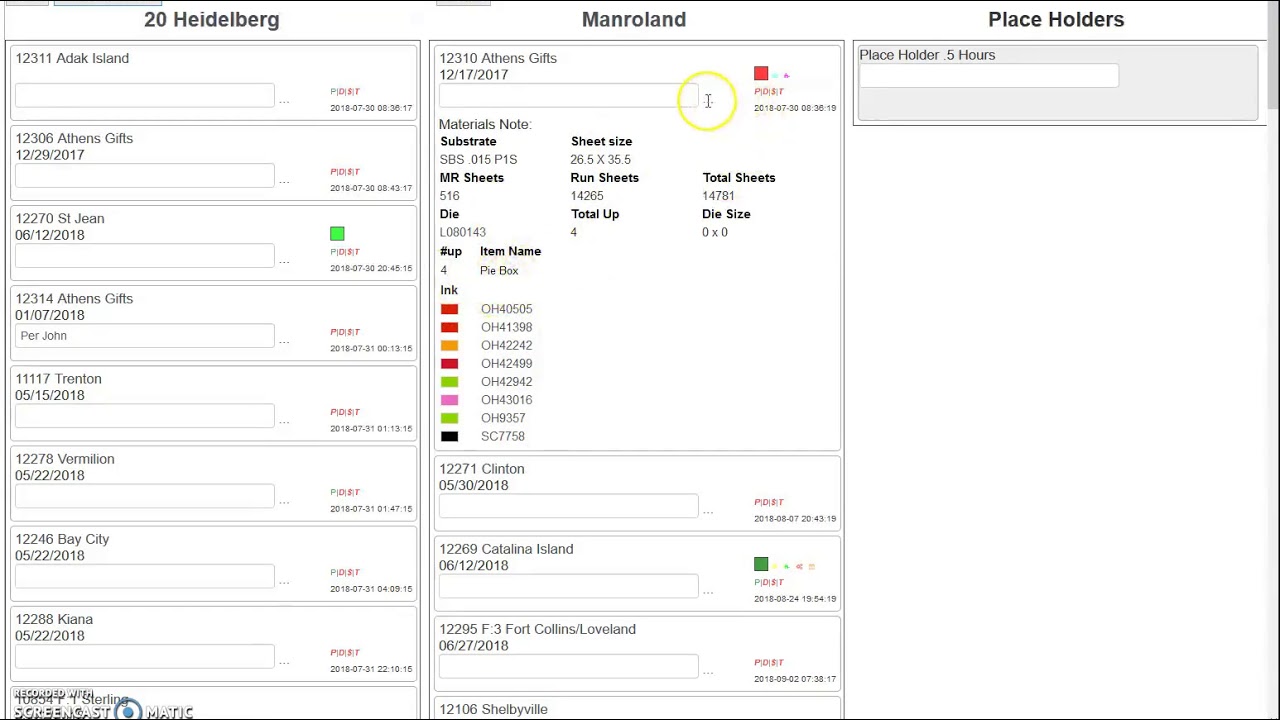Click the Total Sheets value 14781
This screenshot has height=720, width=1280.
(x=718, y=196)
